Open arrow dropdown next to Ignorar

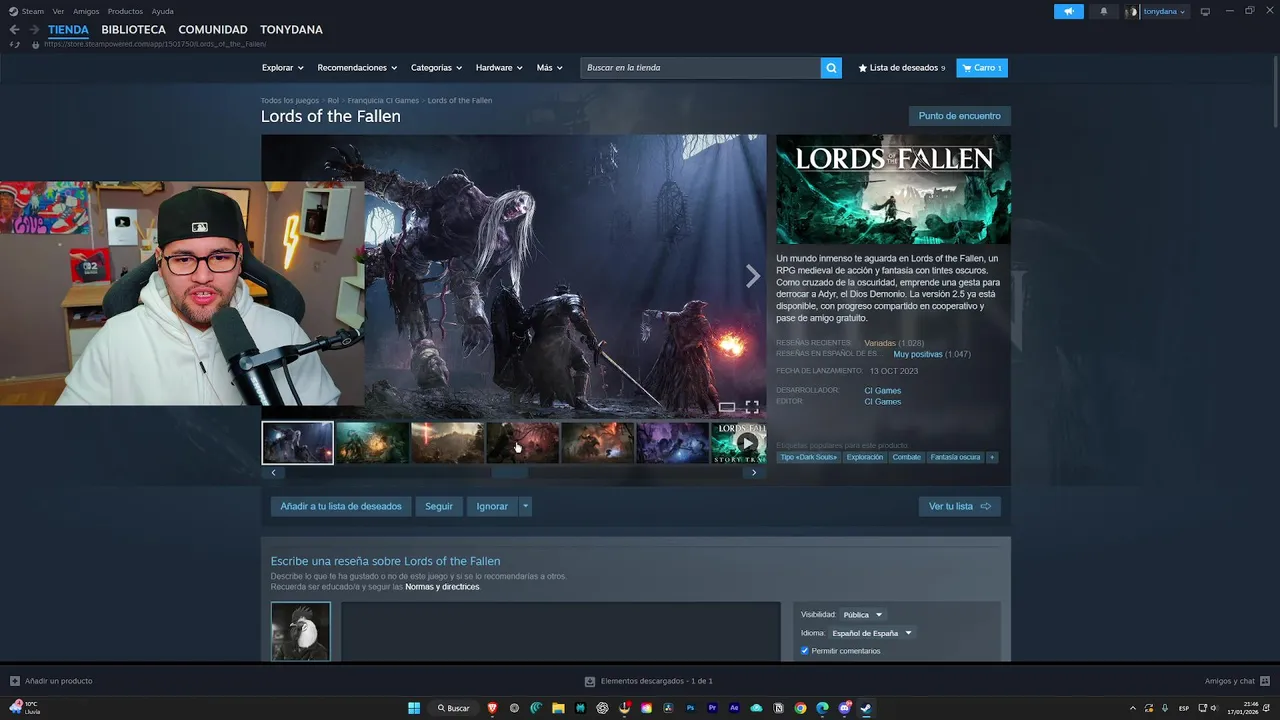[x=525, y=506]
